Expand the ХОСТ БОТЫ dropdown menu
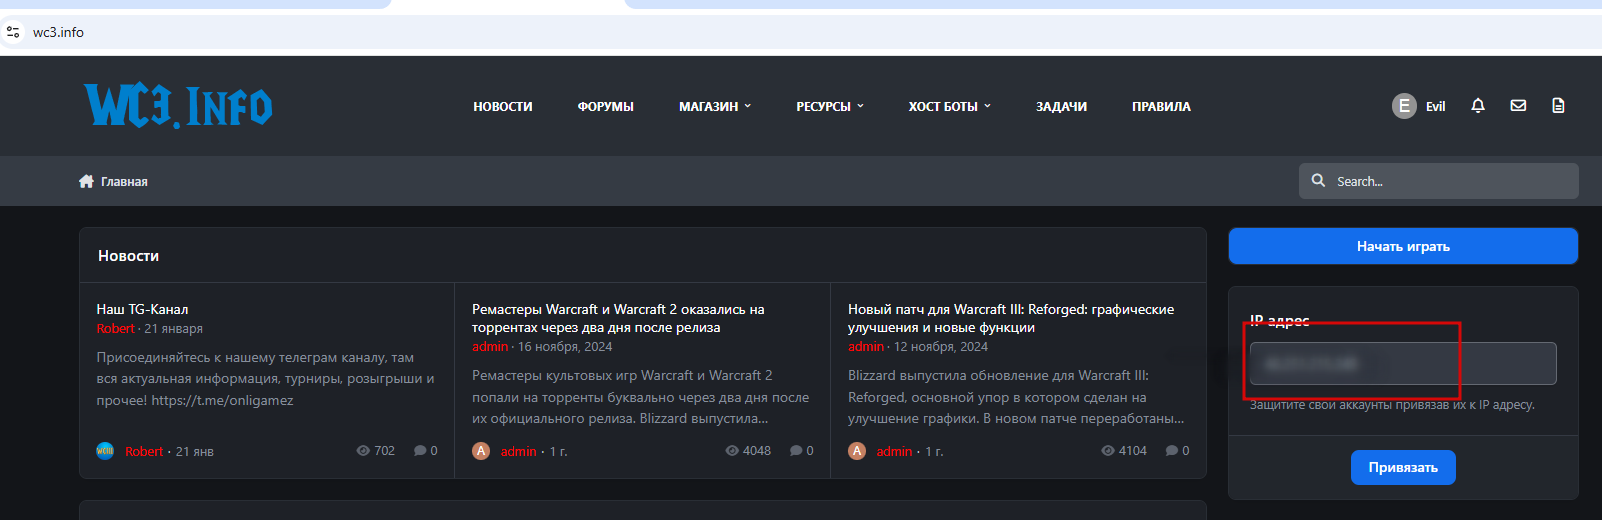Image resolution: width=1602 pixels, height=520 pixels. 950,106
